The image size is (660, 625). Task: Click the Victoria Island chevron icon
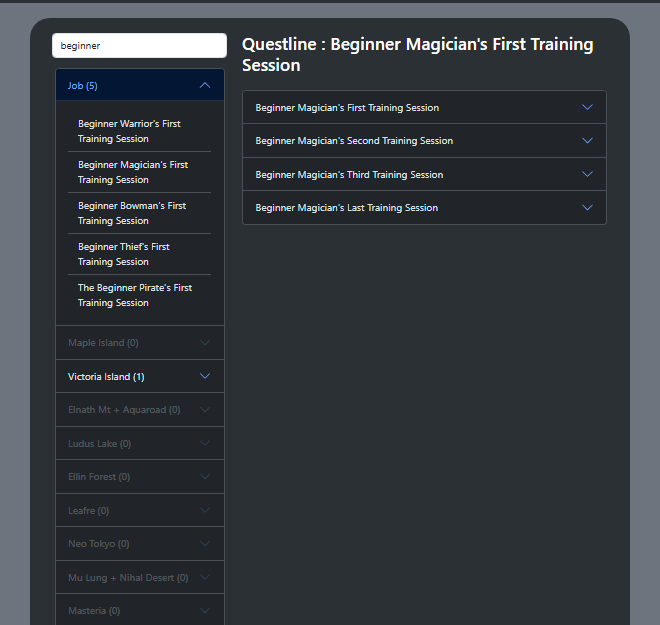[x=205, y=376]
